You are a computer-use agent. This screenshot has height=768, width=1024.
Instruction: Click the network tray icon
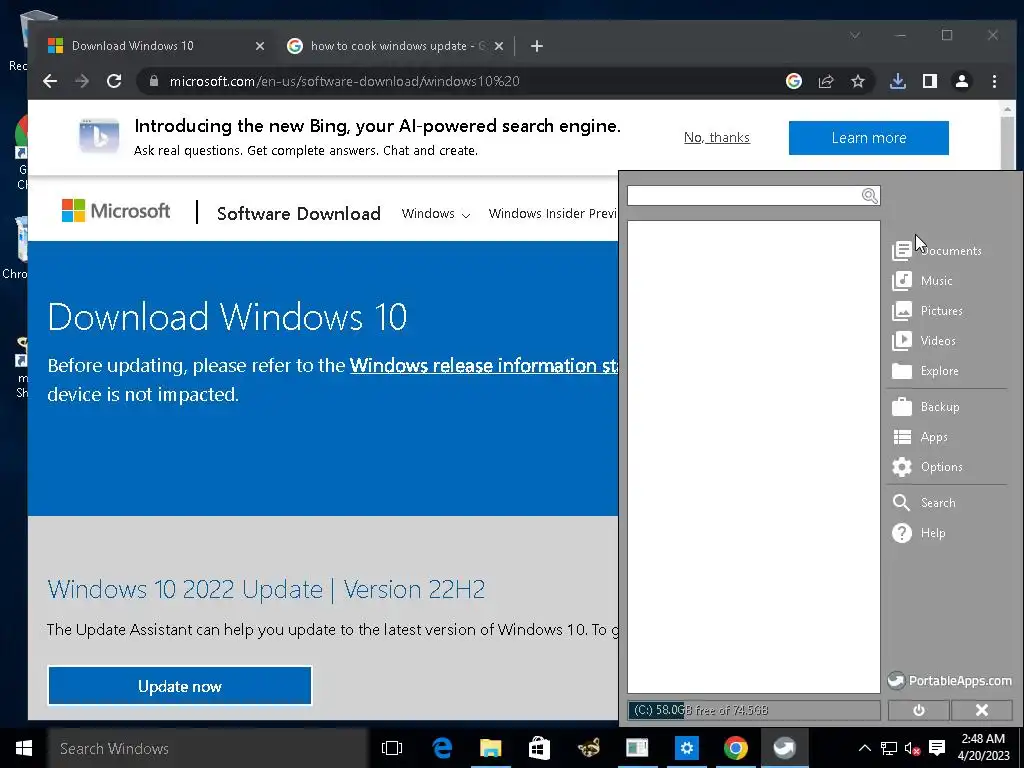[888, 748]
